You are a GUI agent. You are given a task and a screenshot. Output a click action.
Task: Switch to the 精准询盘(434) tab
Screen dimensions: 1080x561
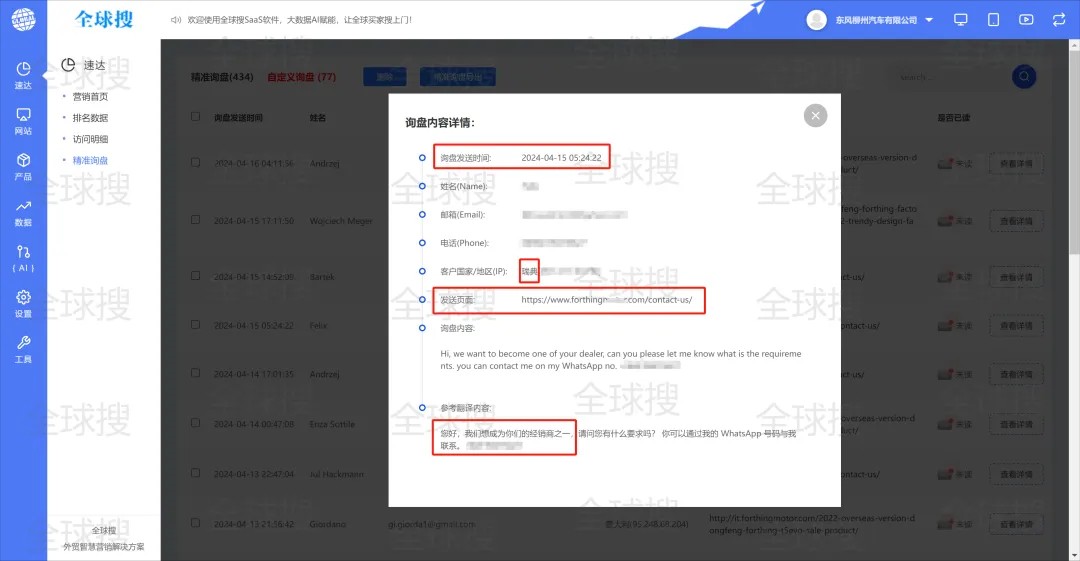(x=222, y=77)
